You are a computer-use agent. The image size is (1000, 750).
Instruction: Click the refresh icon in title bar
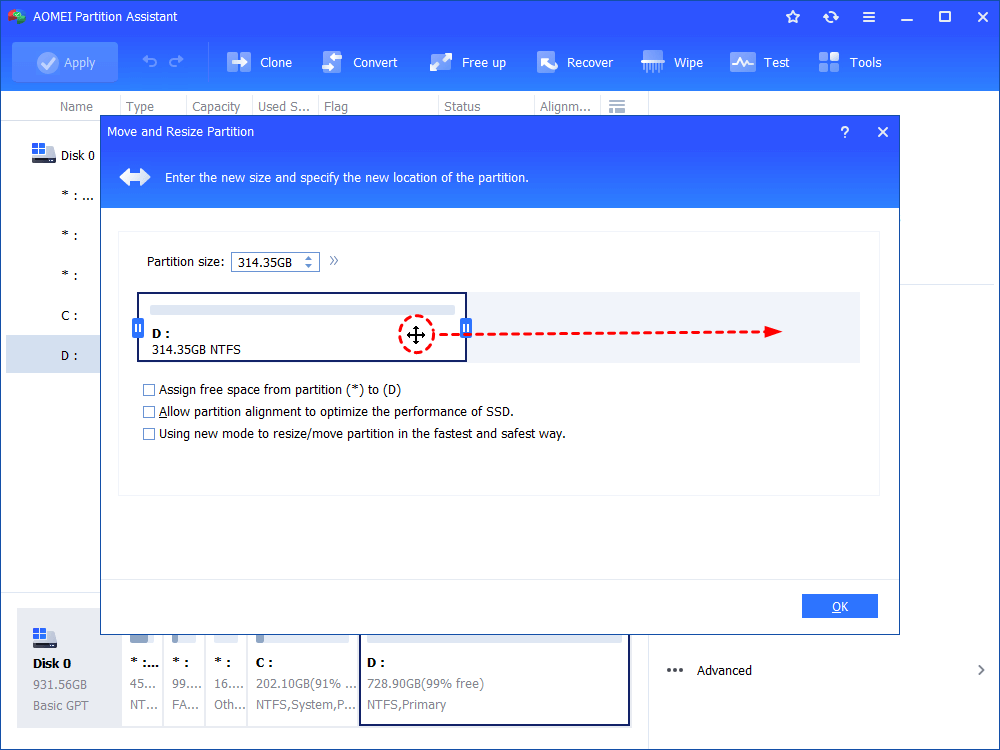(830, 17)
